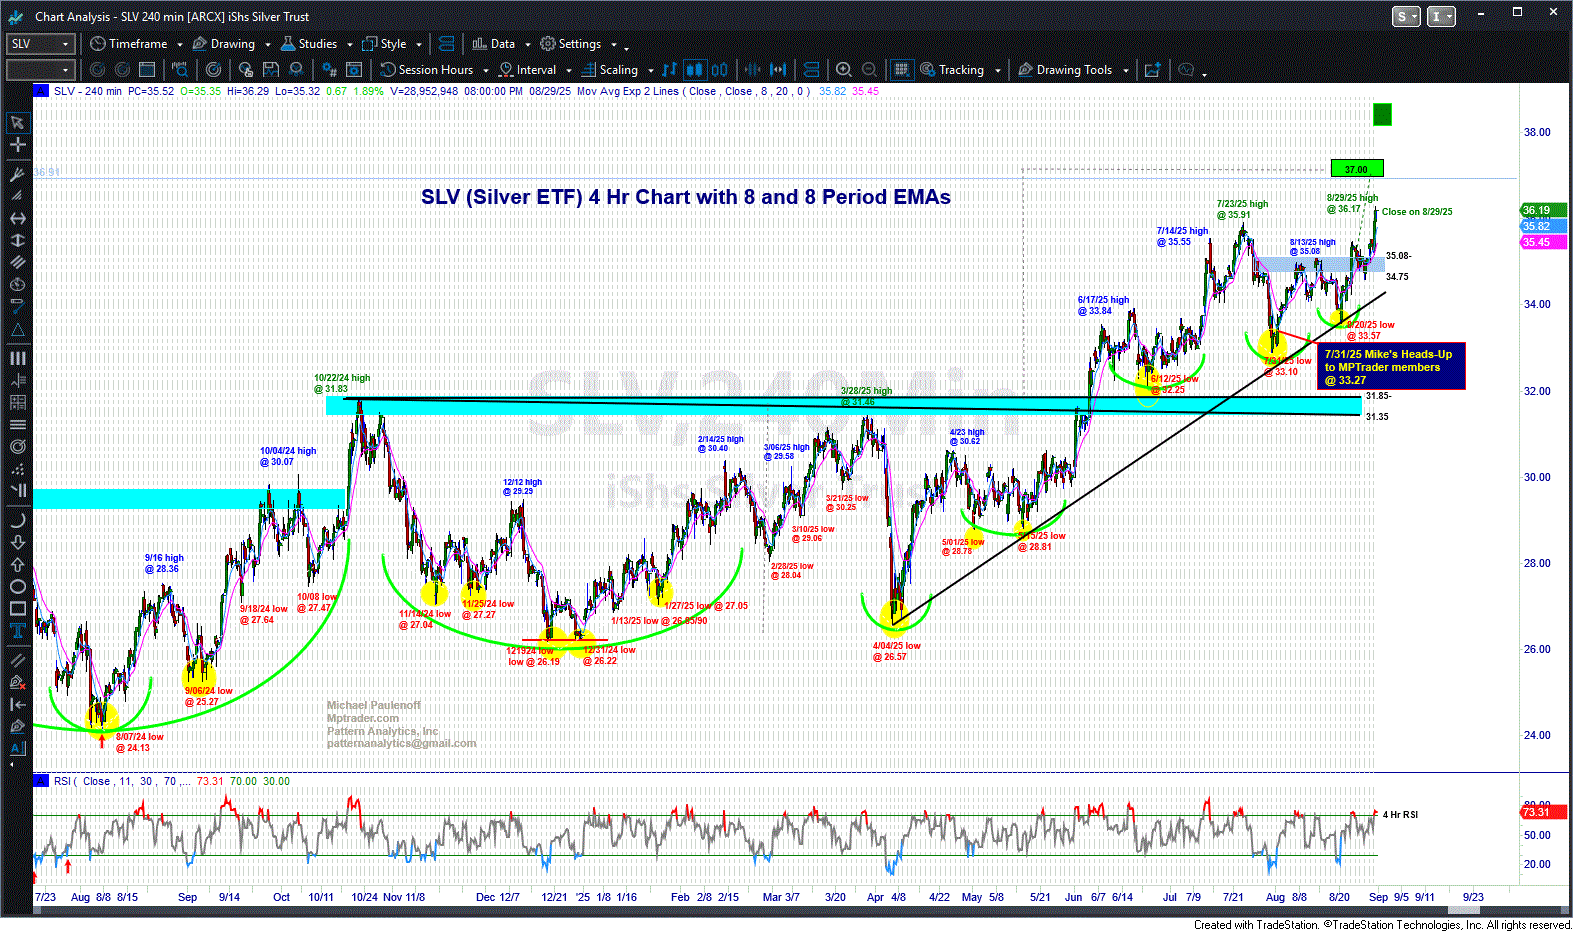The width and height of the screenshot is (1573, 931).
Task: Expand the Session Hours dropdown arrow
Action: pos(486,71)
